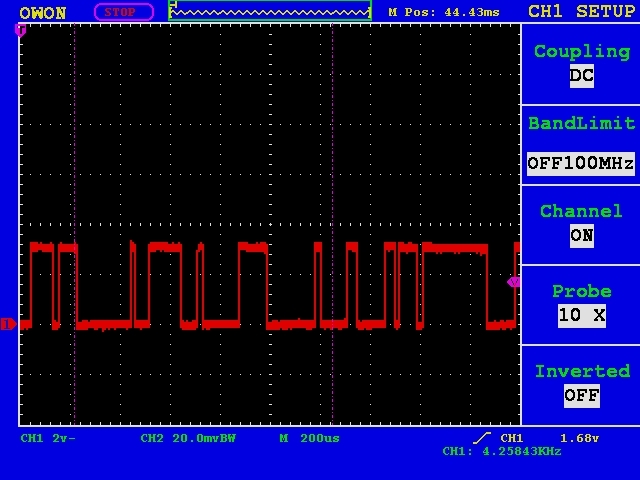Click the CH1 SETUP menu title
Screen dimensions: 640x480
click(581, 11)
